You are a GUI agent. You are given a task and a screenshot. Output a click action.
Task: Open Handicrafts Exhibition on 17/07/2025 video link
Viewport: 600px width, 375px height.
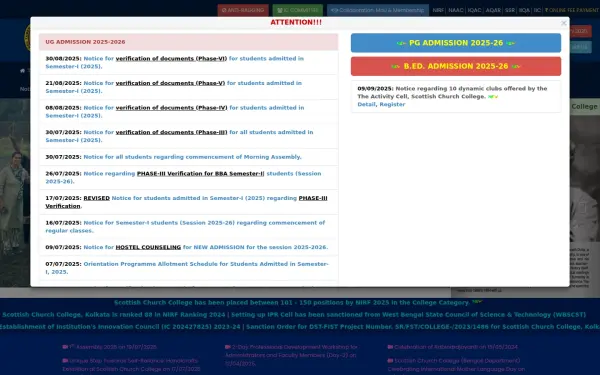point(131,365)
